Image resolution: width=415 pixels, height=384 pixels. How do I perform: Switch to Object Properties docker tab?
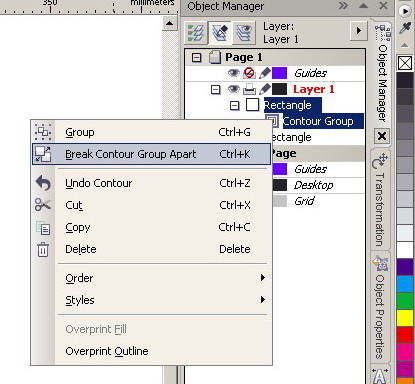pyautogui.click(x=380, y=307)
